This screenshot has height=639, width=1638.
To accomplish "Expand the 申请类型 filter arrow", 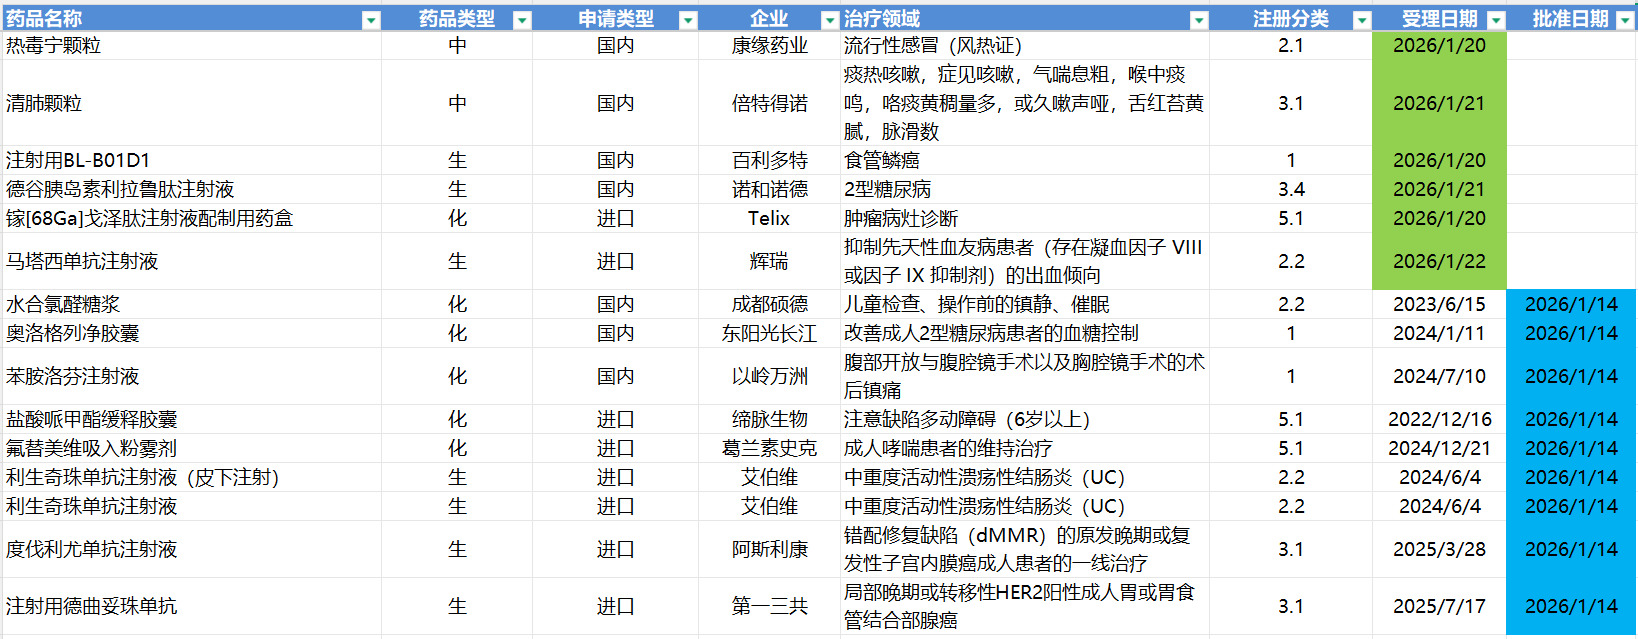I will point(687,20).
